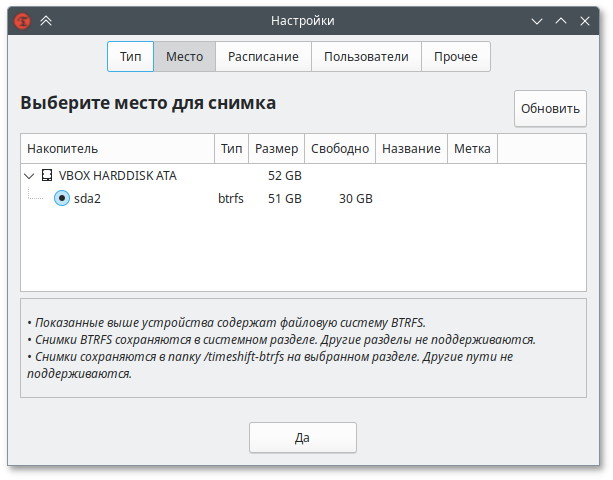Click the 51 GB size value
Image resolution: width=613 pixels, height=480 pixels.
point(285,199)
